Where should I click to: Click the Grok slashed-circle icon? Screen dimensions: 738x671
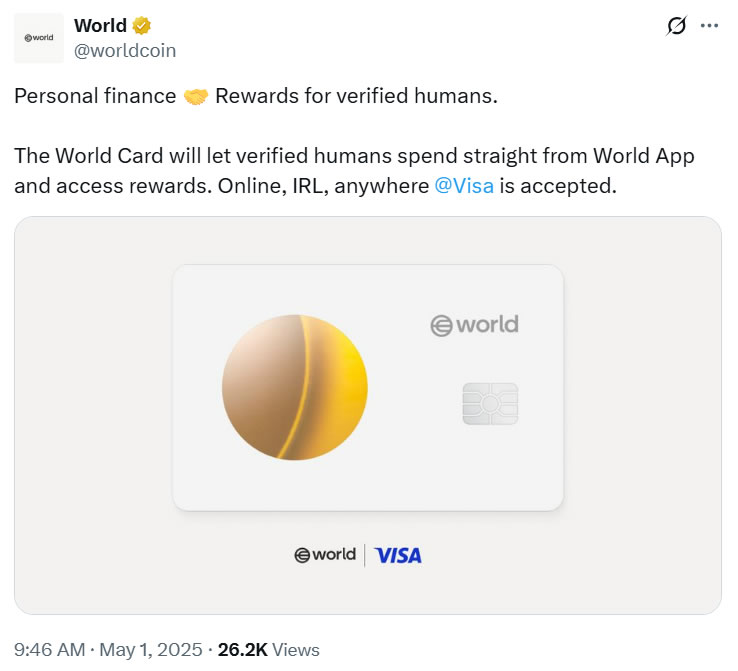click(x=676, y=26)
